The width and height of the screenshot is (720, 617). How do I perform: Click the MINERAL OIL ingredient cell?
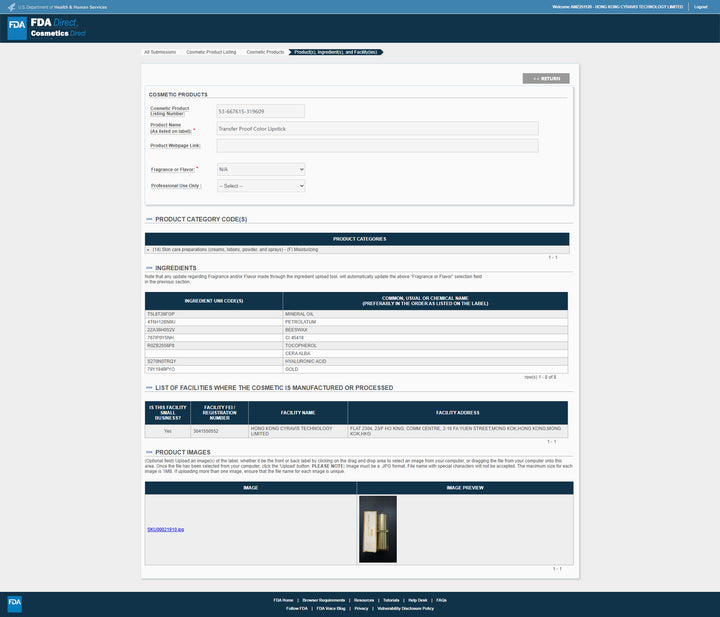425,314
